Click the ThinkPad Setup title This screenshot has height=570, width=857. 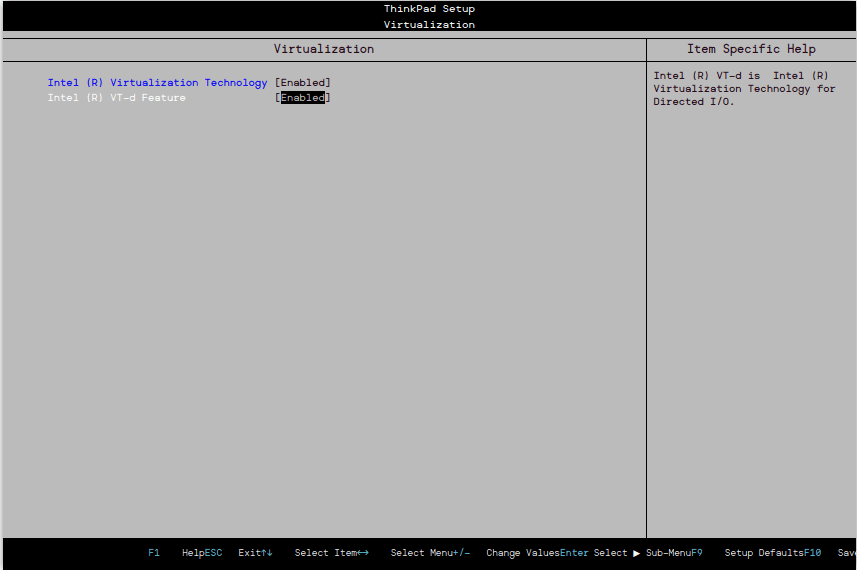tap(429, 9)
